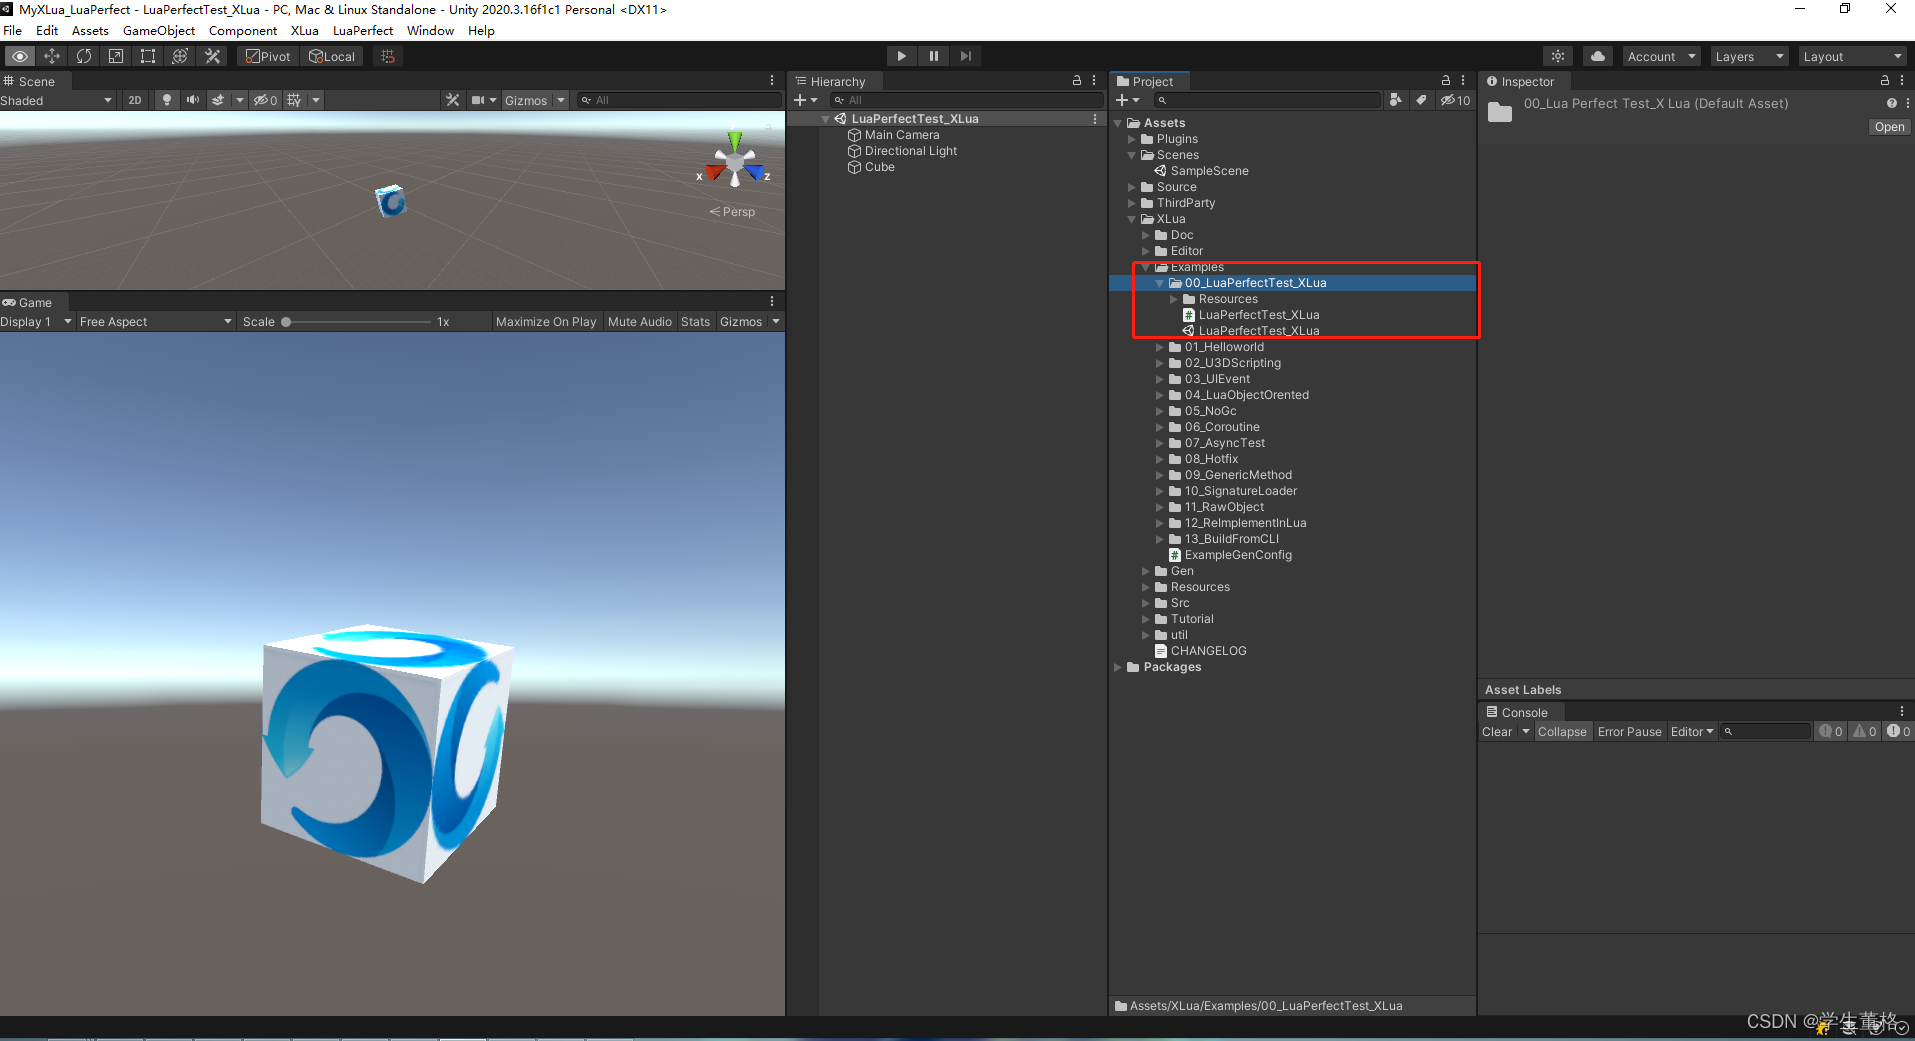This screenshot has width=1915, height=1041.
Task: Switch to the Game view tab
Action: click(x=33, y=302)
